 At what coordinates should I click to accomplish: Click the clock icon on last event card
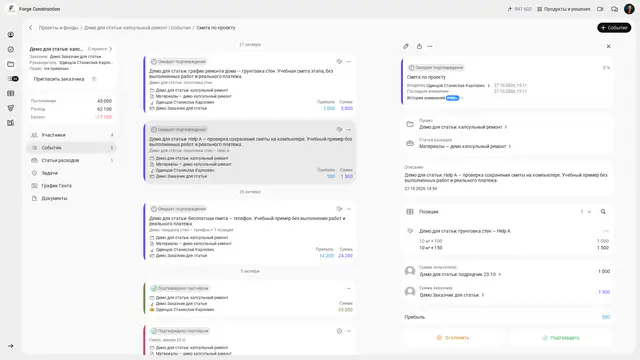click(339, 331)
